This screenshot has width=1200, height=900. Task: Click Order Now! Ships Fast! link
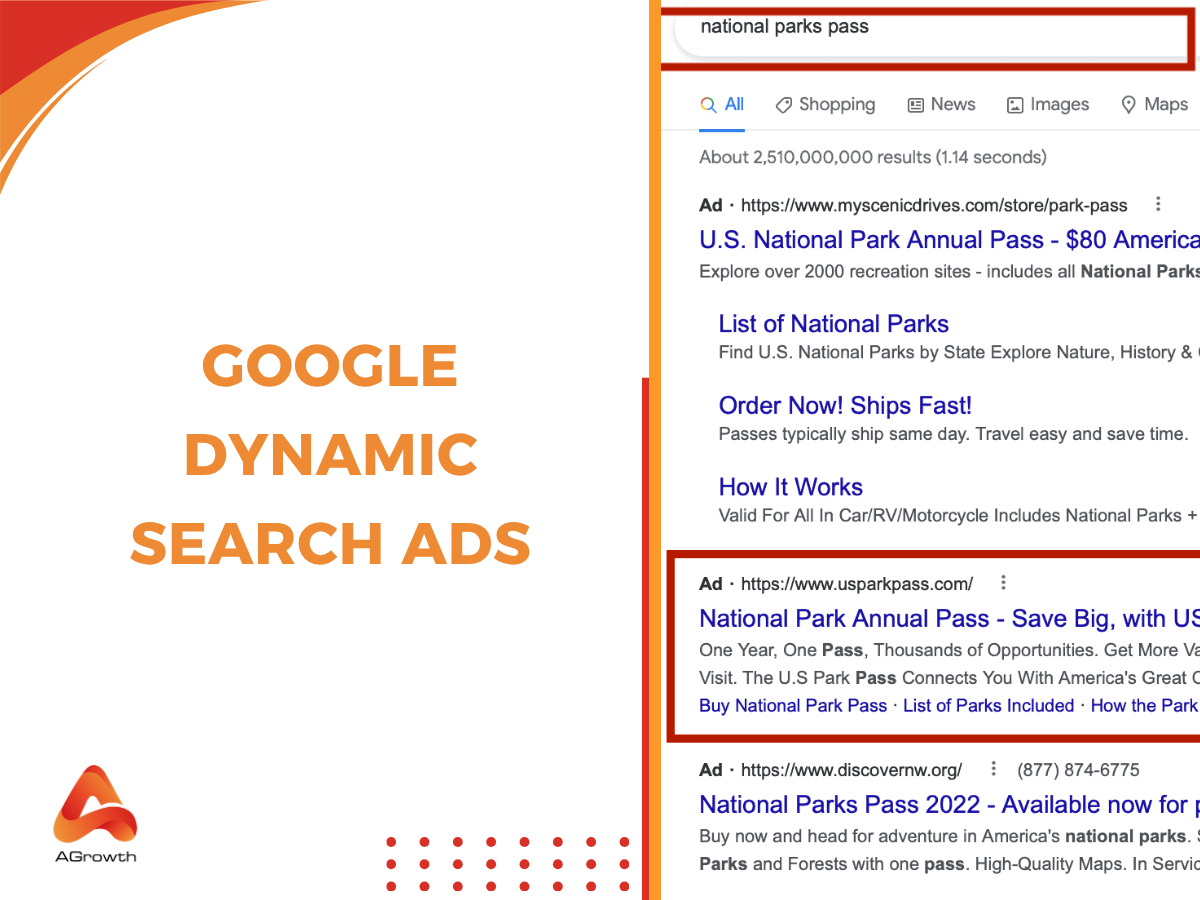tap(845, 405)
